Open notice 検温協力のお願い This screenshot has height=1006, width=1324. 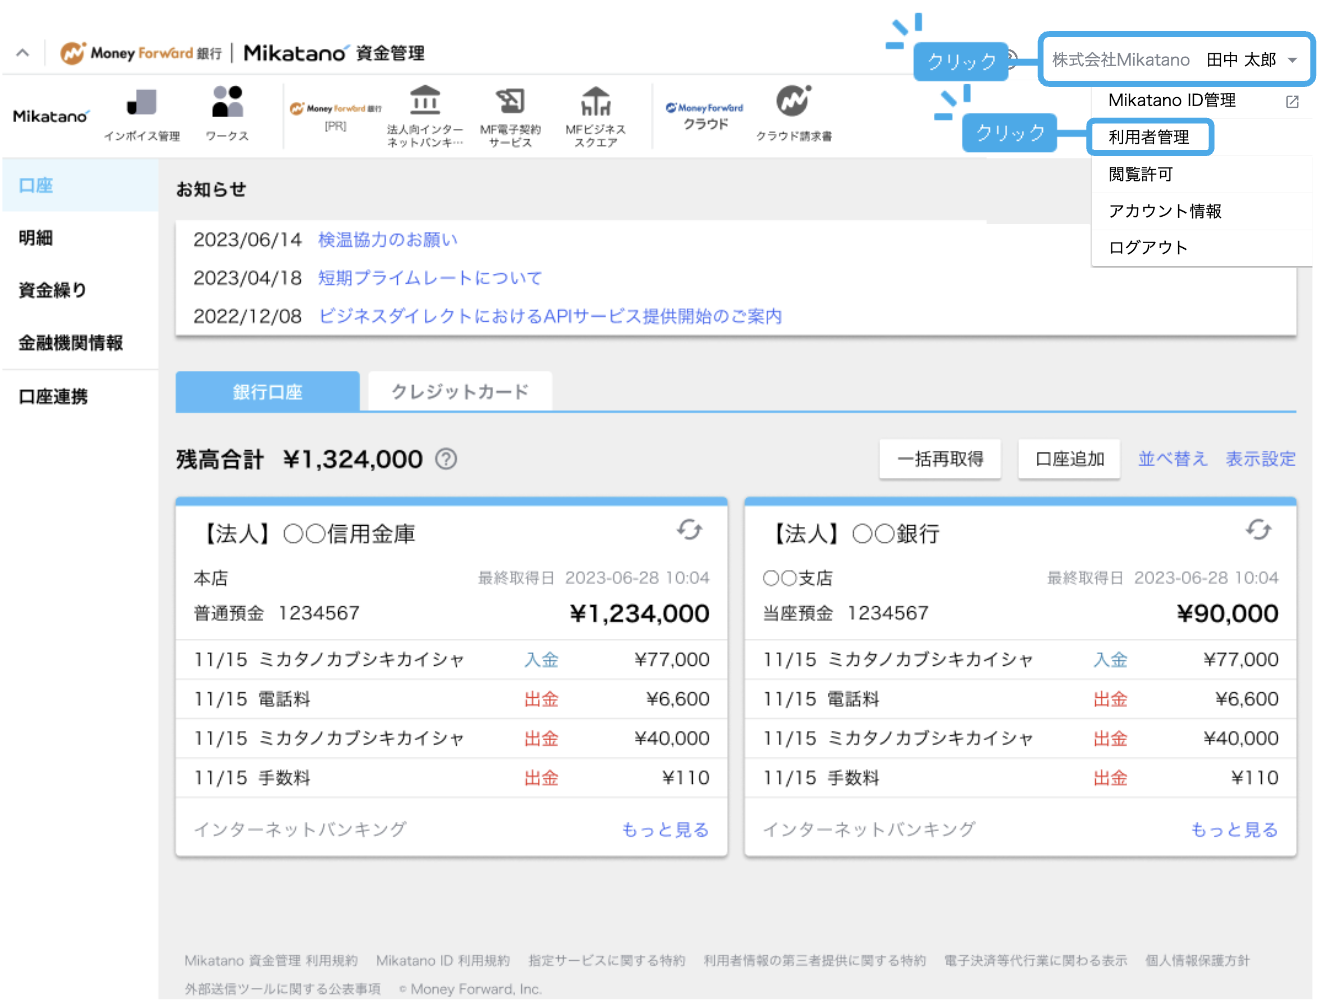click(388, 240)
